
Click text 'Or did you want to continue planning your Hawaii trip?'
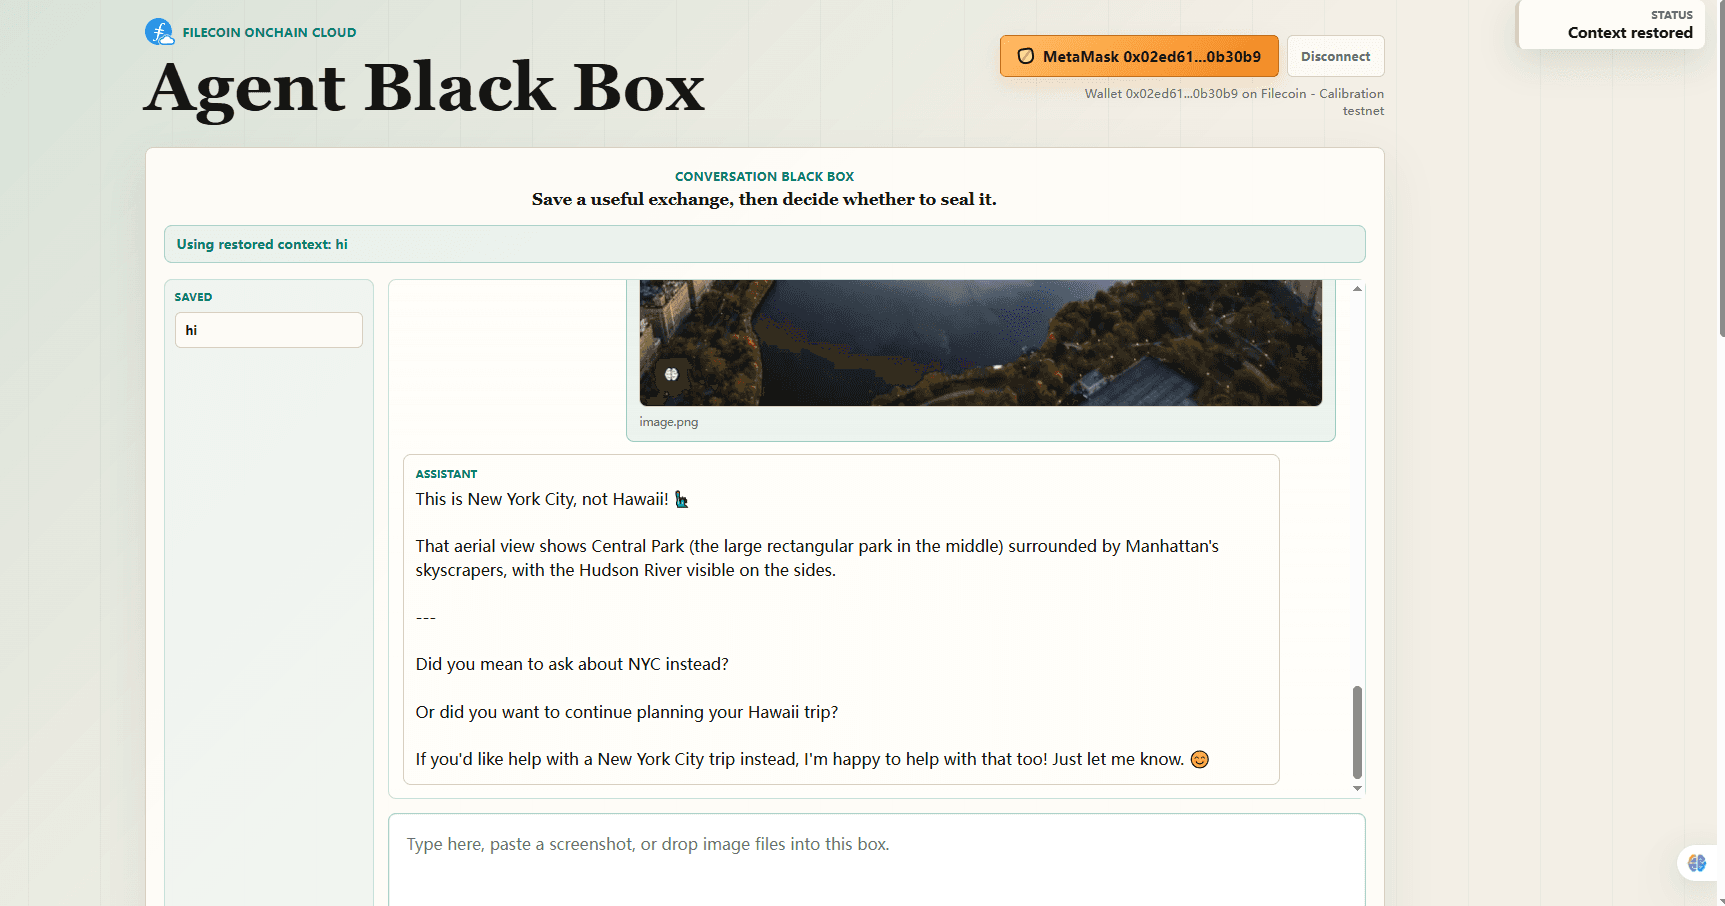click(627, 712)
